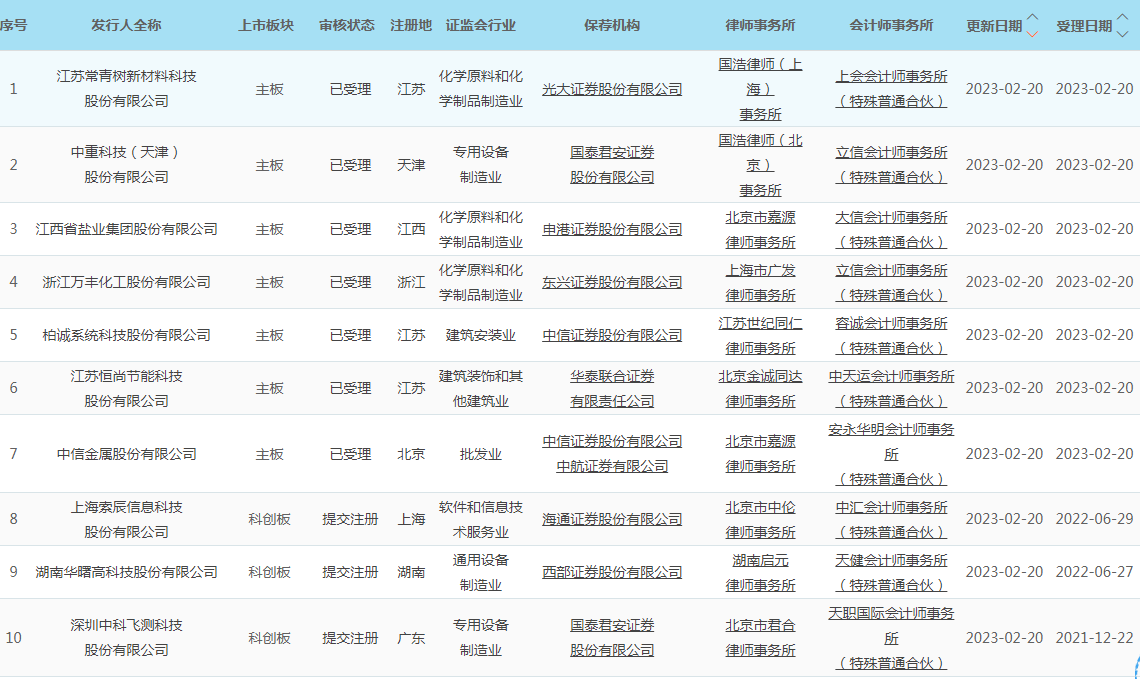The height and width of the screenshot is (679, 1140).
Task: Open 申港证券股份有限公司 sponsor link
Action: (x=612, y=229)
